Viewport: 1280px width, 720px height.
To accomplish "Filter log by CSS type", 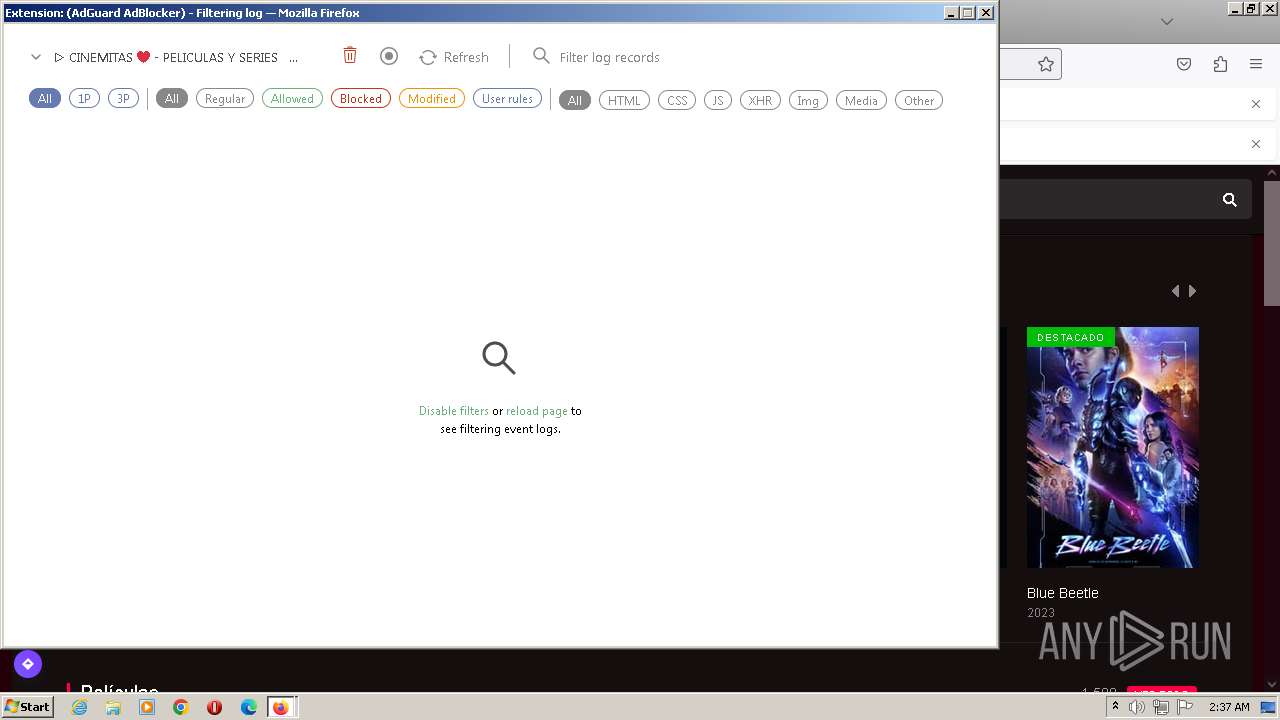I will tap(677, 100).
